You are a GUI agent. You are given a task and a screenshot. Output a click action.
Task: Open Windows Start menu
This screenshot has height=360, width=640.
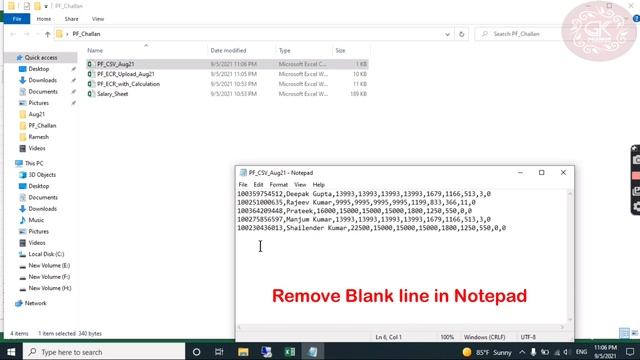coord(11,352)
